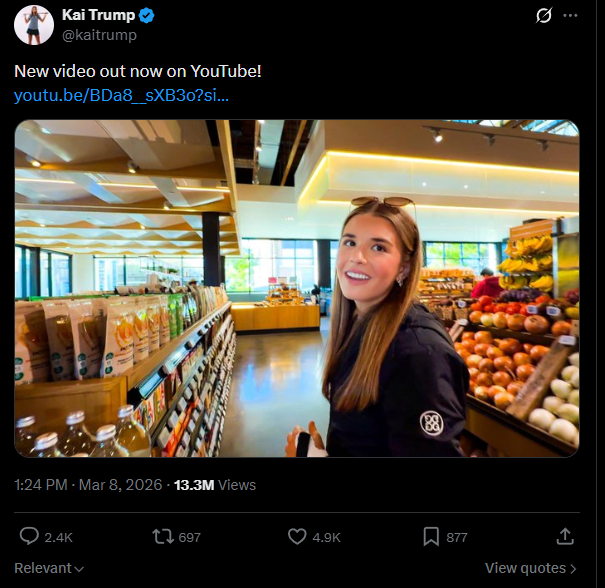Viewport: 605px width, 588px height.
Task: Click the 697 repost count number
Action: pos(189,537)
